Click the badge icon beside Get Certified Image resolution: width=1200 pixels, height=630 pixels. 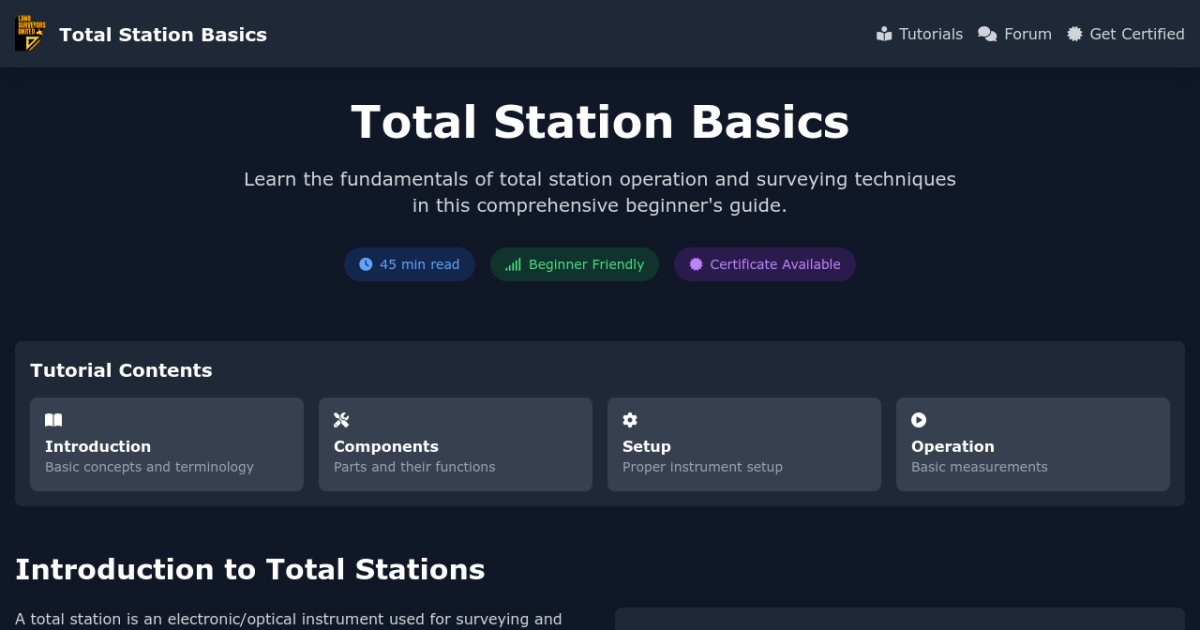(1074, 33)
